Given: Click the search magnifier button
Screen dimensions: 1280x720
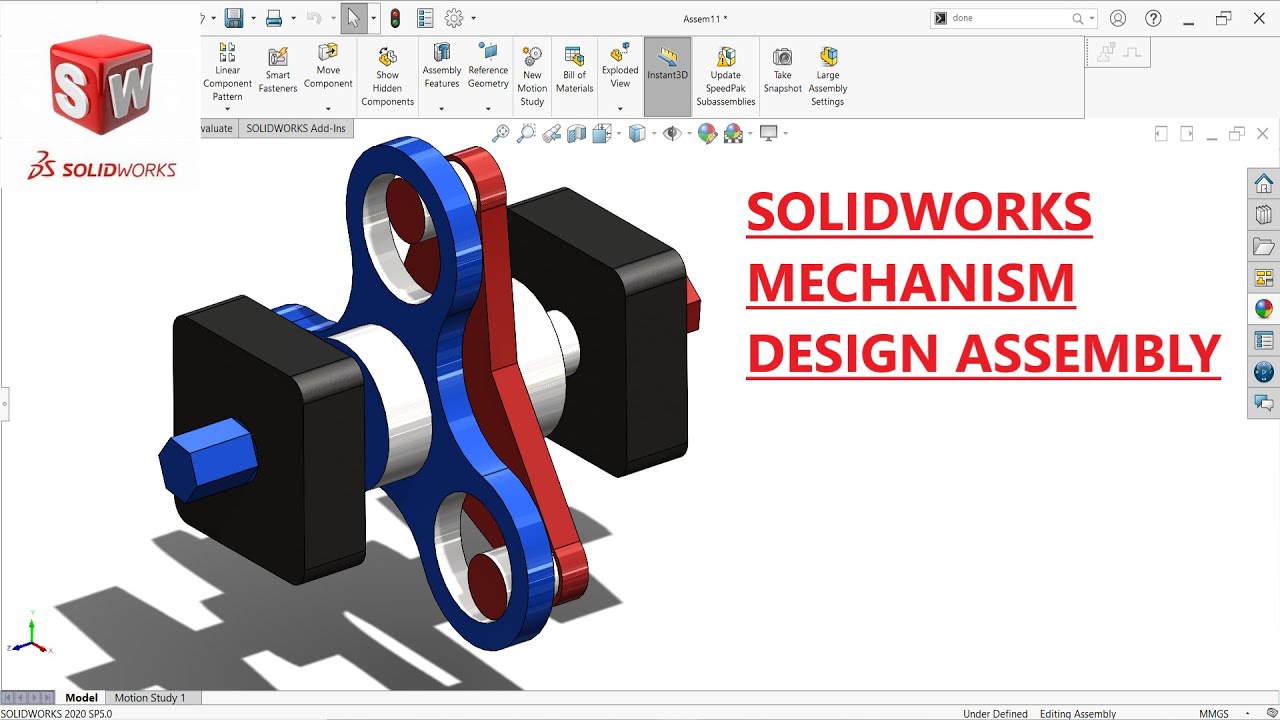Looking at the screenshot, I should [1078, 18].
